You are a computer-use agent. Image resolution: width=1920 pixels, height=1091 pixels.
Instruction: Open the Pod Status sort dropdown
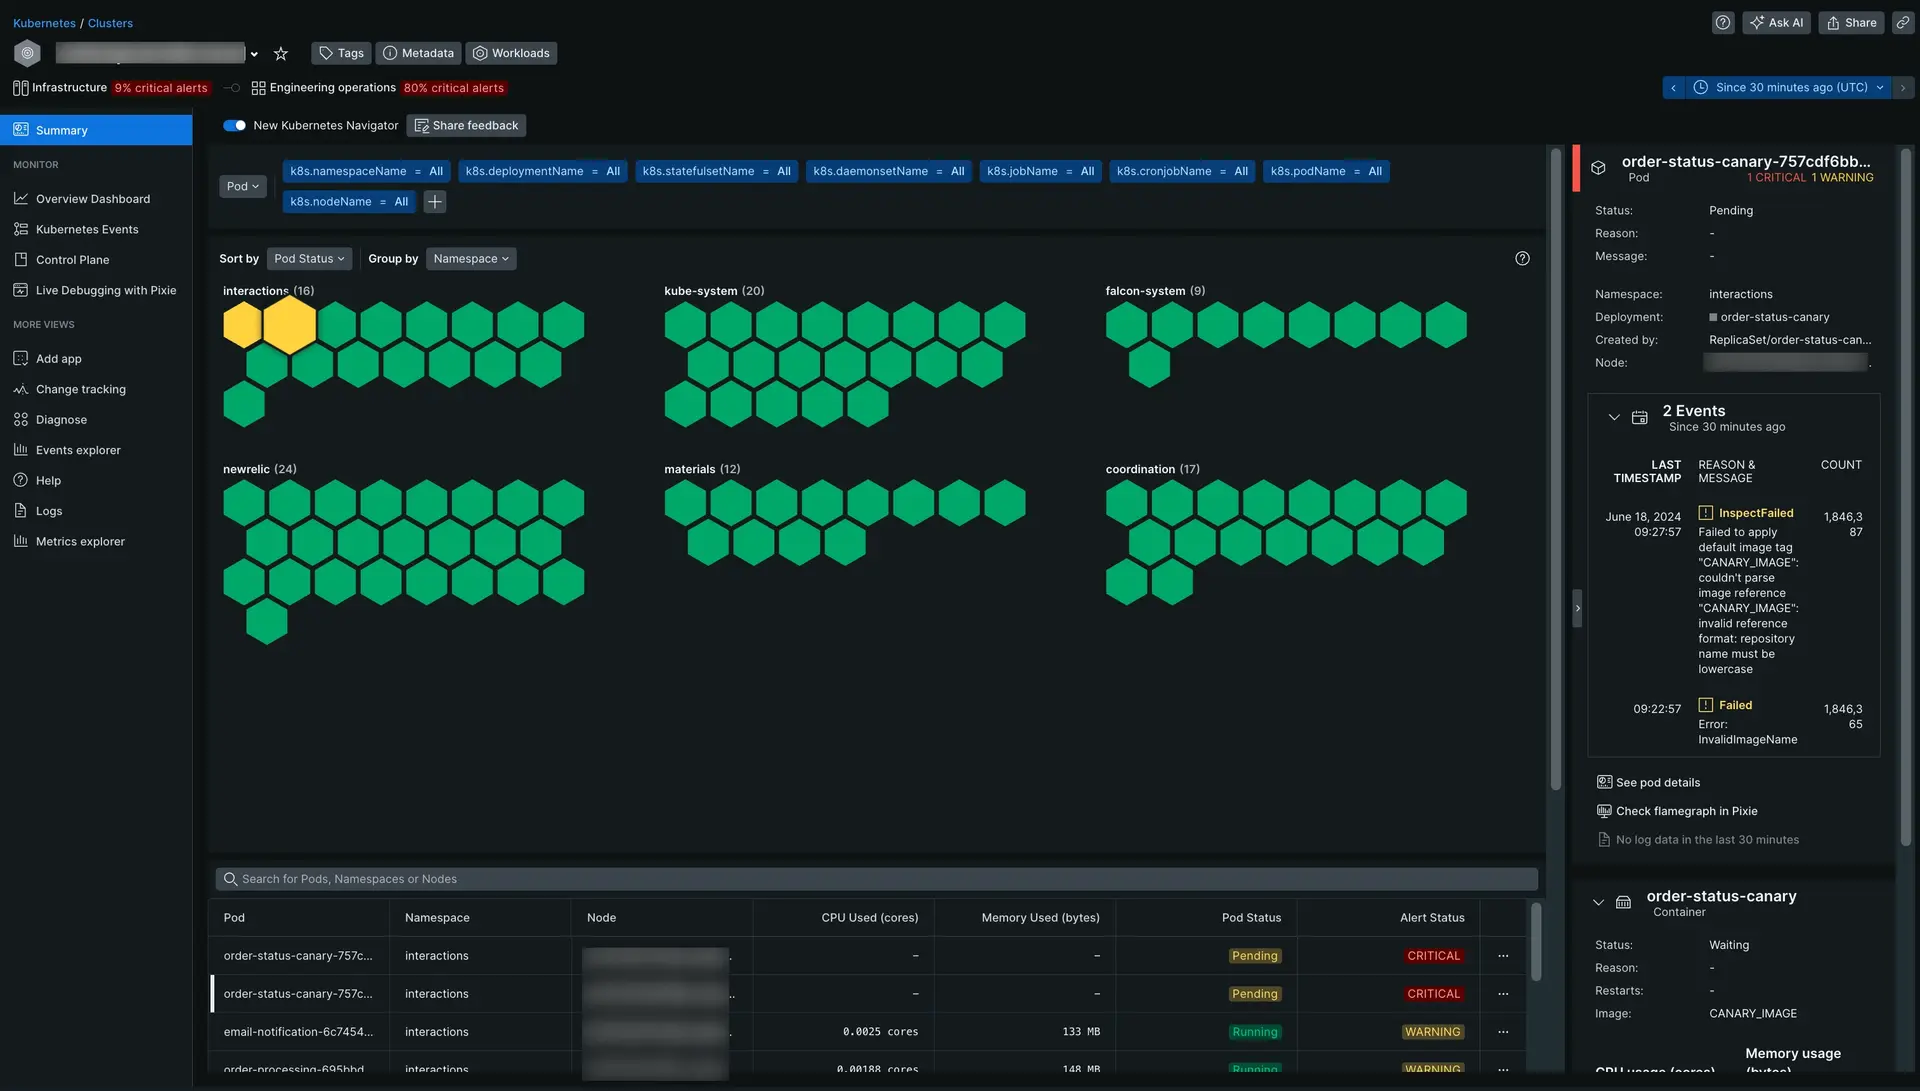pos(309,259)
